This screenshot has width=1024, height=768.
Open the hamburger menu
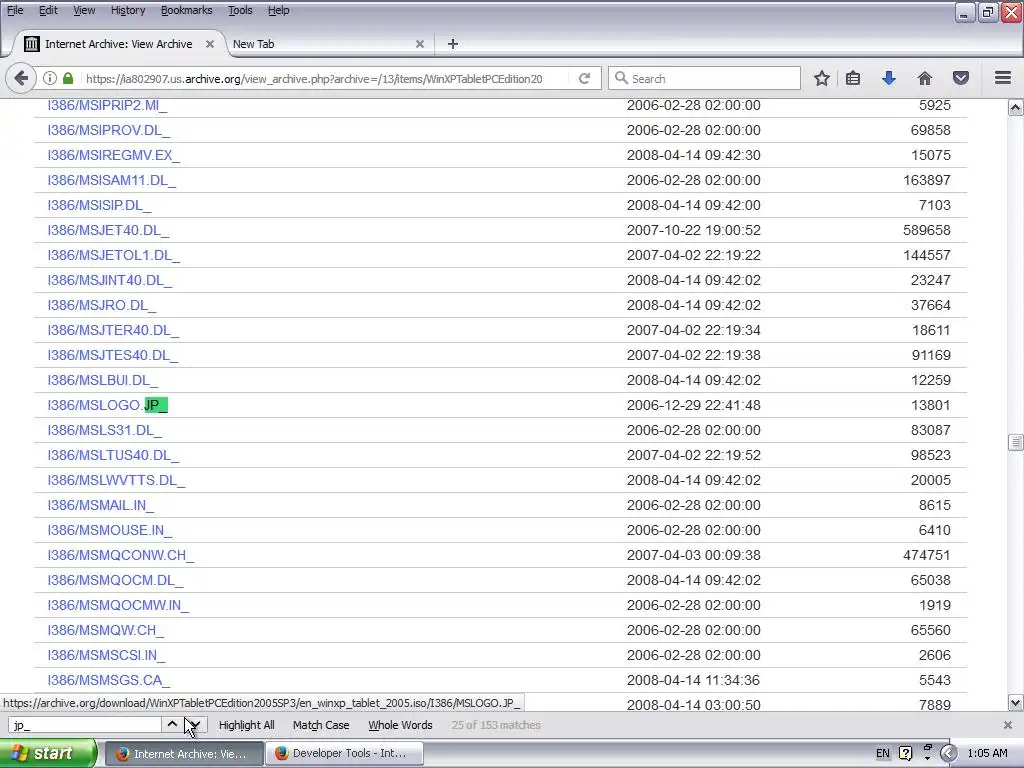1003,78
